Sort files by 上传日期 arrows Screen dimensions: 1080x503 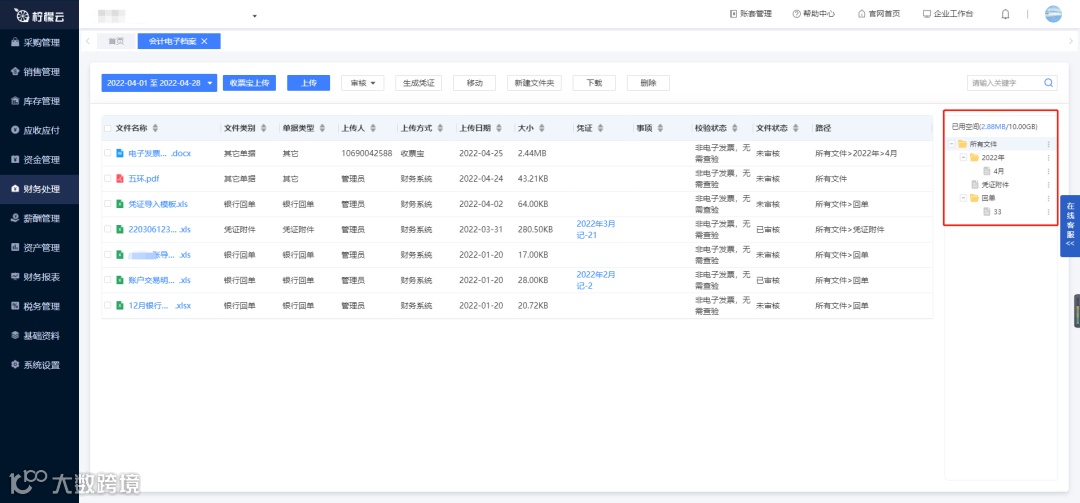[499, 128]
